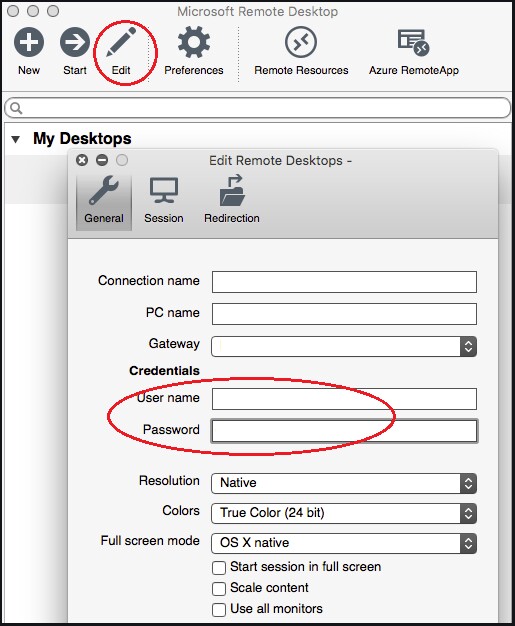Open the Gateway dropdown
Viewport: 515px width, 626px height.
[344, 346]
